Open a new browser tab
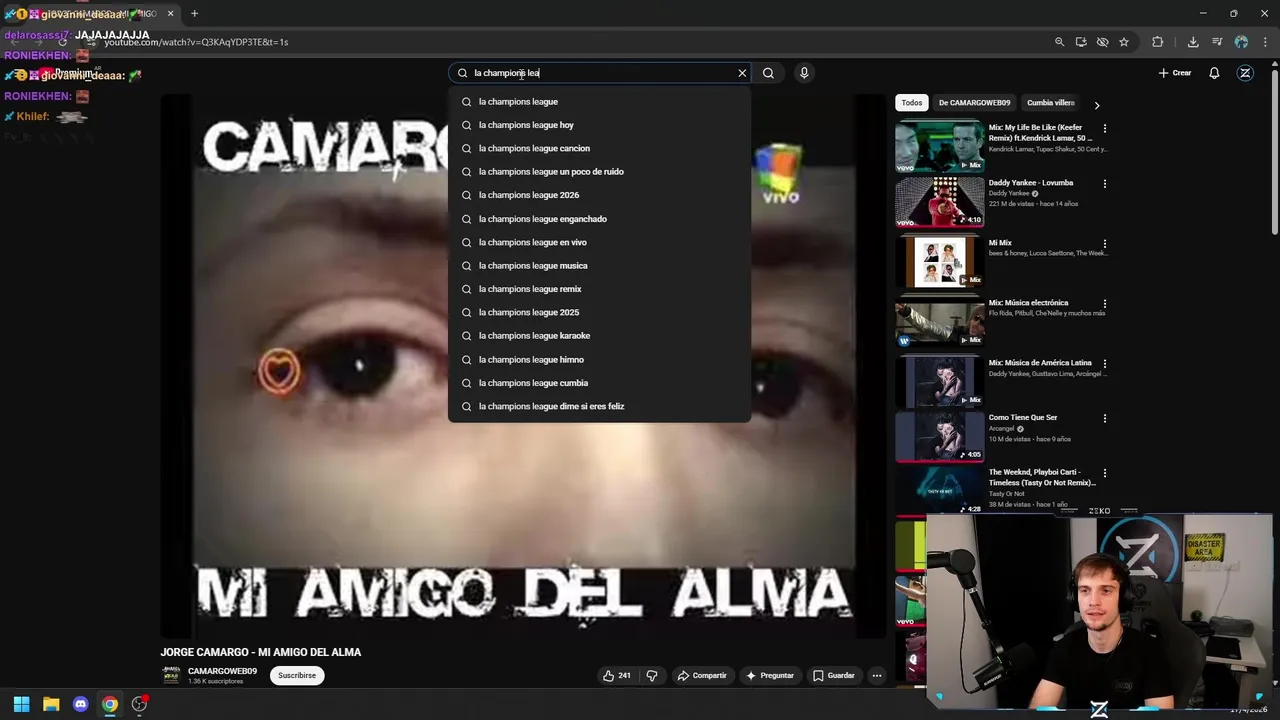The width and height of the screenshot is (1280, 720). pyautogui.click(x=194, y=14)
